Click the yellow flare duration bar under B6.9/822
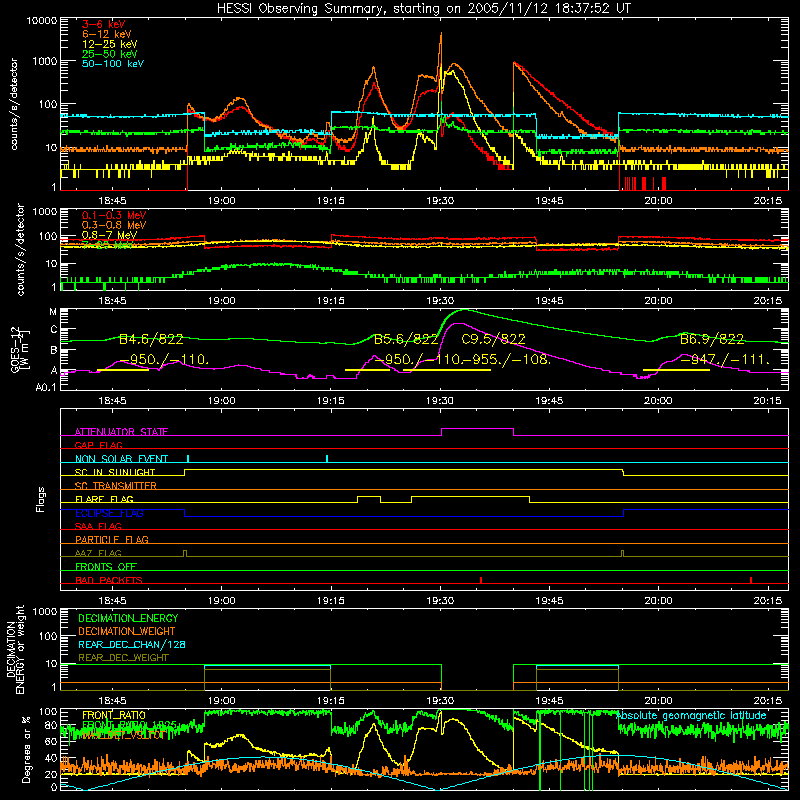The width and height of the screenshot is (800, 800). pyautogui.click(x=676, y=370)
